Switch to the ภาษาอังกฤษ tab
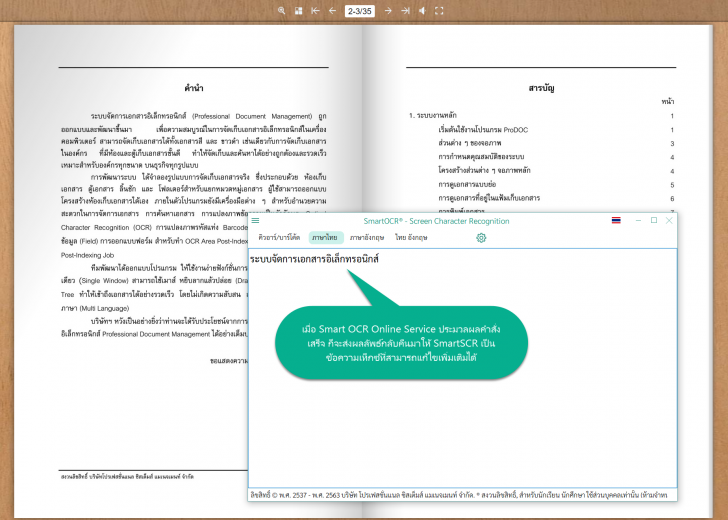 367,237
